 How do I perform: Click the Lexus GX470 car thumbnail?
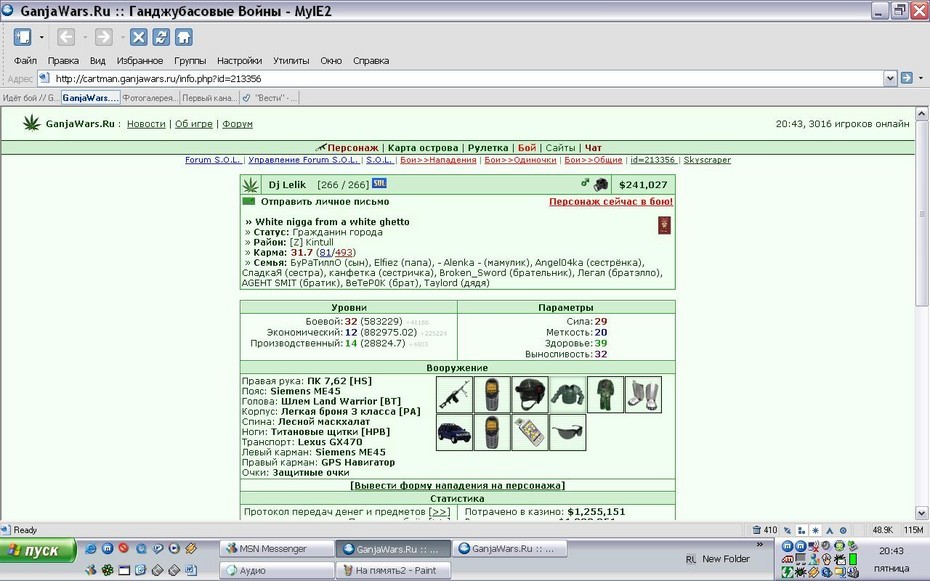(x=454, y=432)
